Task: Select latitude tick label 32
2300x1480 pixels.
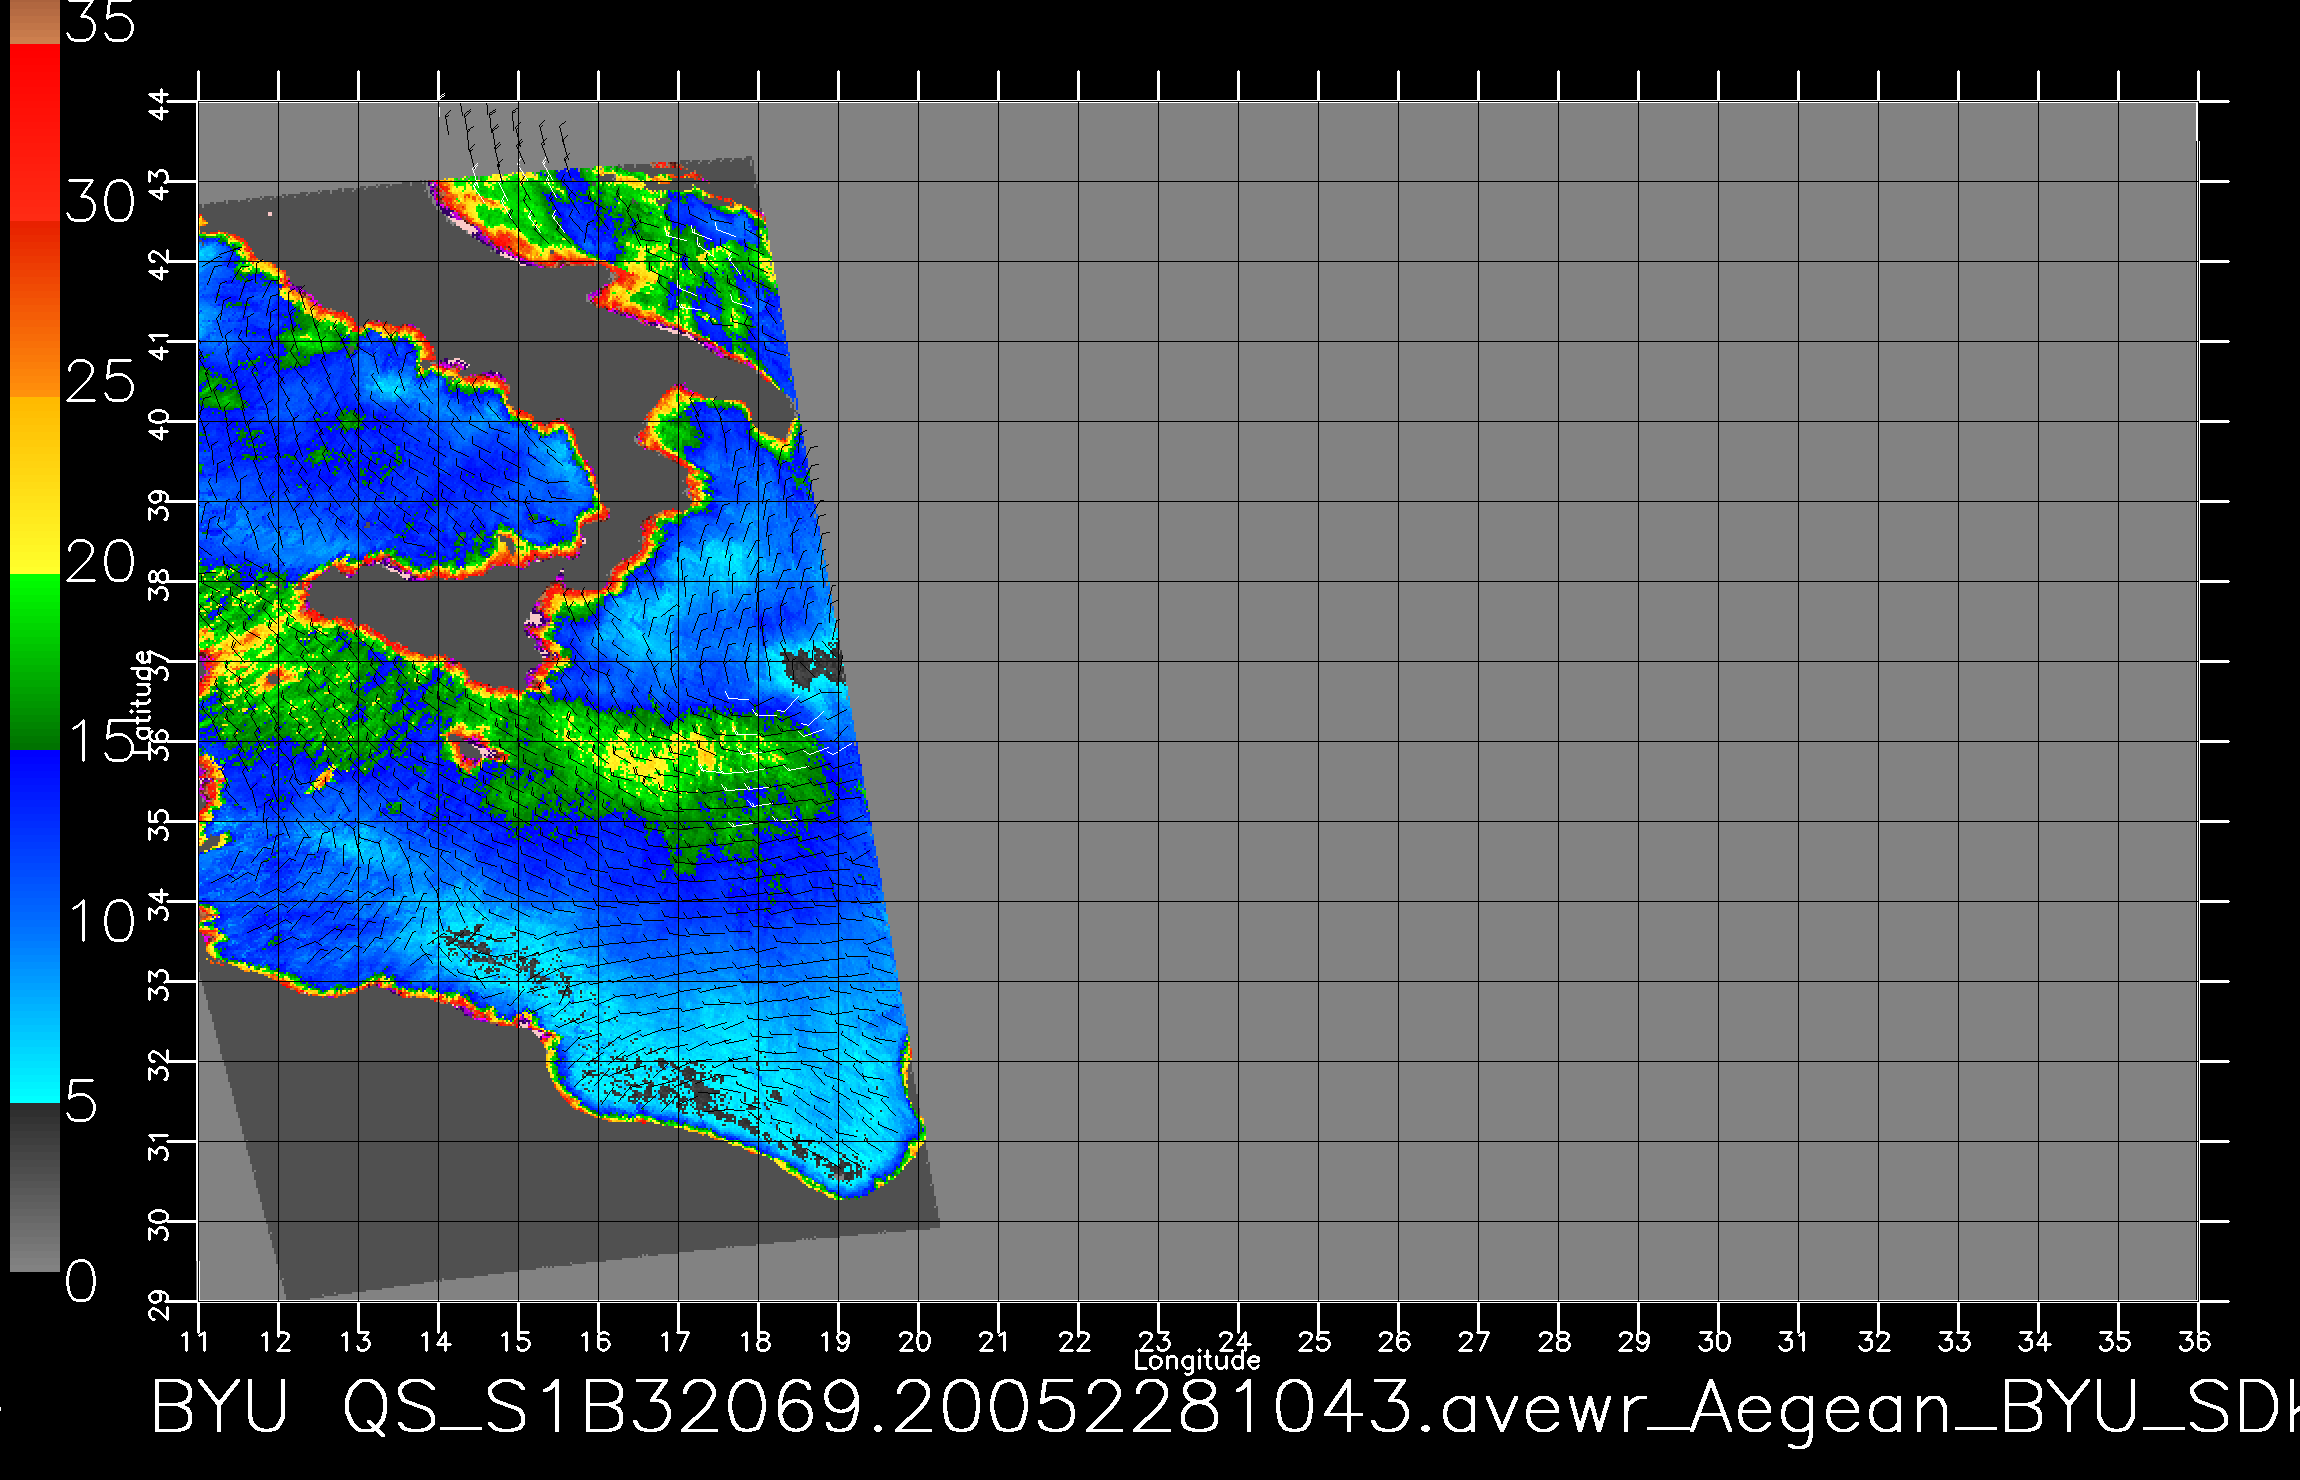Action: click(x=160, y=1064)
